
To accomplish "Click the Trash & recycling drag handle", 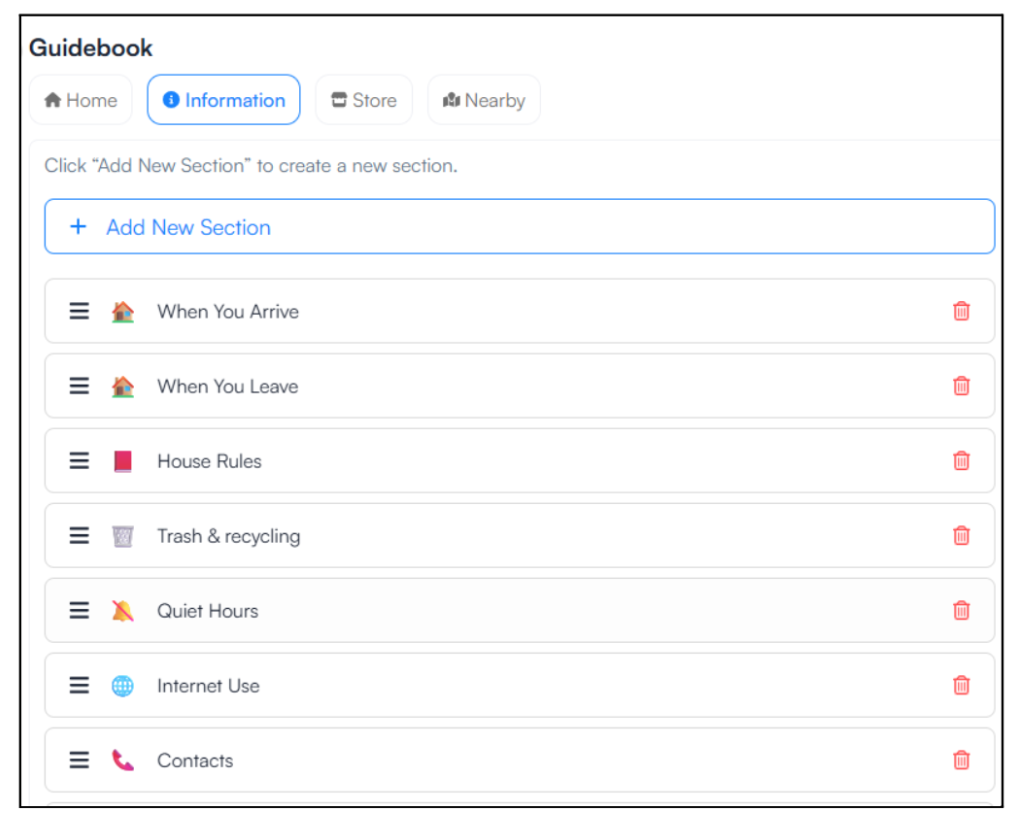I will tap(79, 536).
